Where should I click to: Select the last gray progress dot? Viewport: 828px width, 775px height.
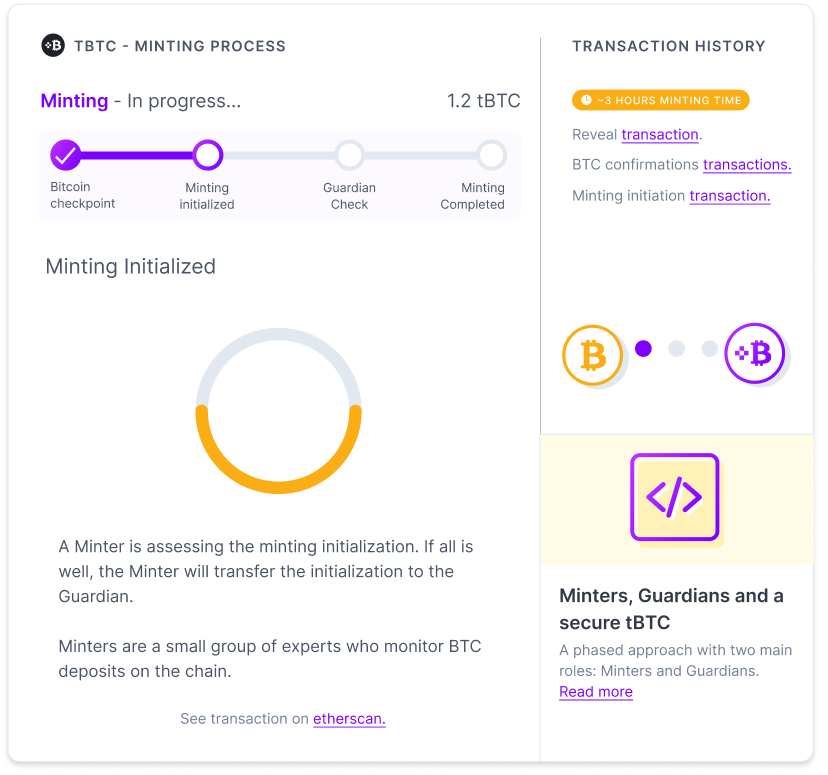click(x=709, y=349)
